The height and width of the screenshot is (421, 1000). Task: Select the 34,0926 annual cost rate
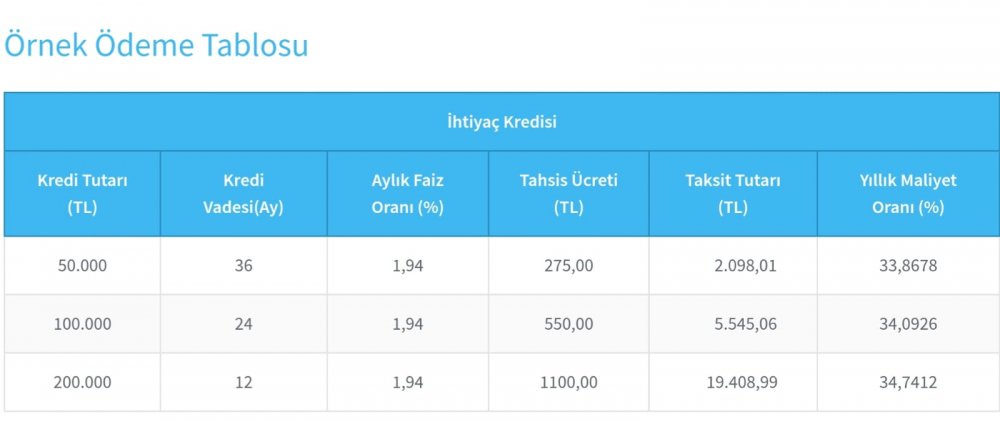[x=908, y=324]
